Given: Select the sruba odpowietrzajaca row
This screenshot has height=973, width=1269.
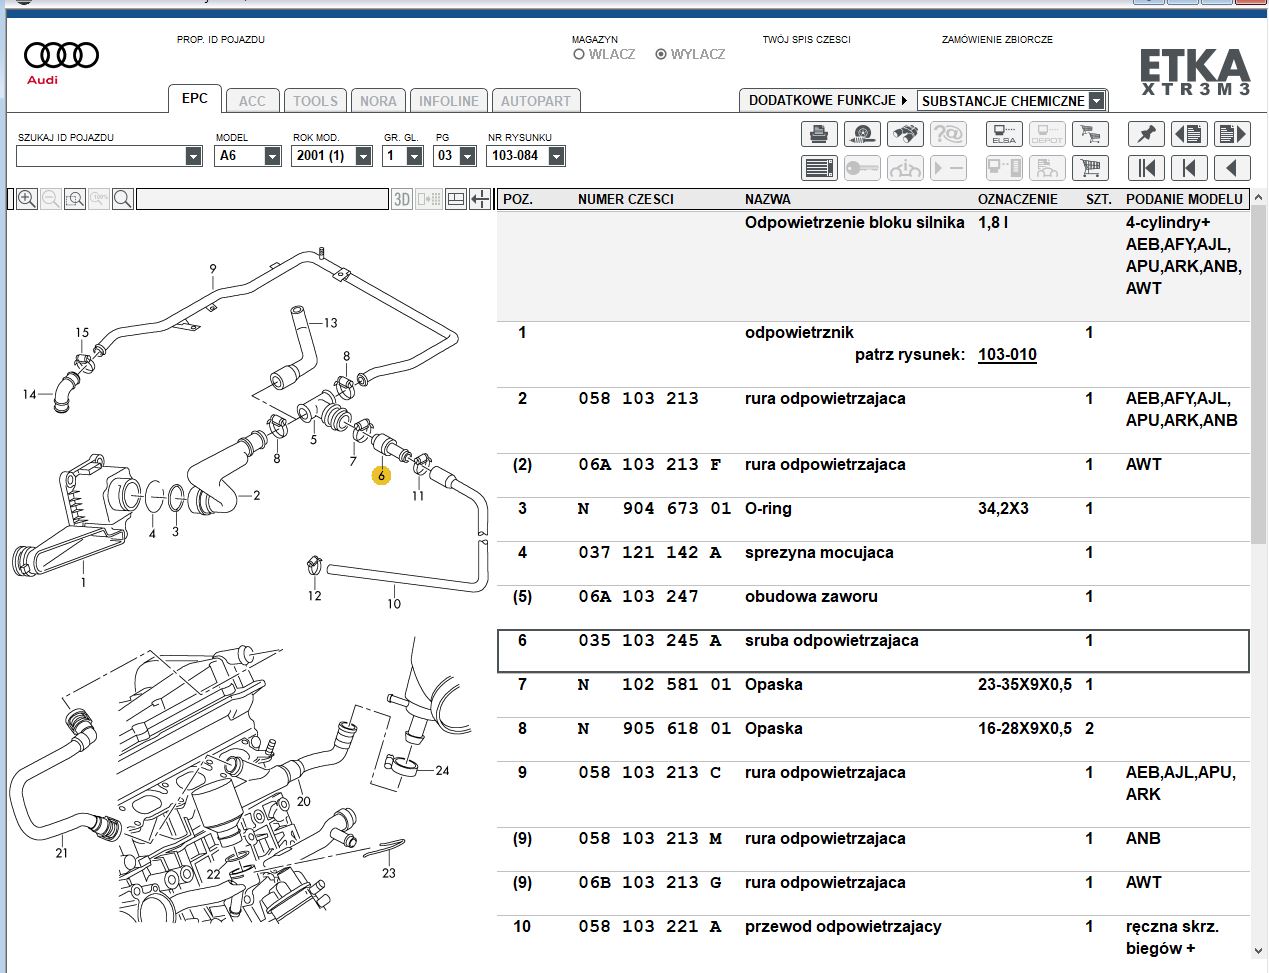Looking at the screenshot, I should 873,651.
